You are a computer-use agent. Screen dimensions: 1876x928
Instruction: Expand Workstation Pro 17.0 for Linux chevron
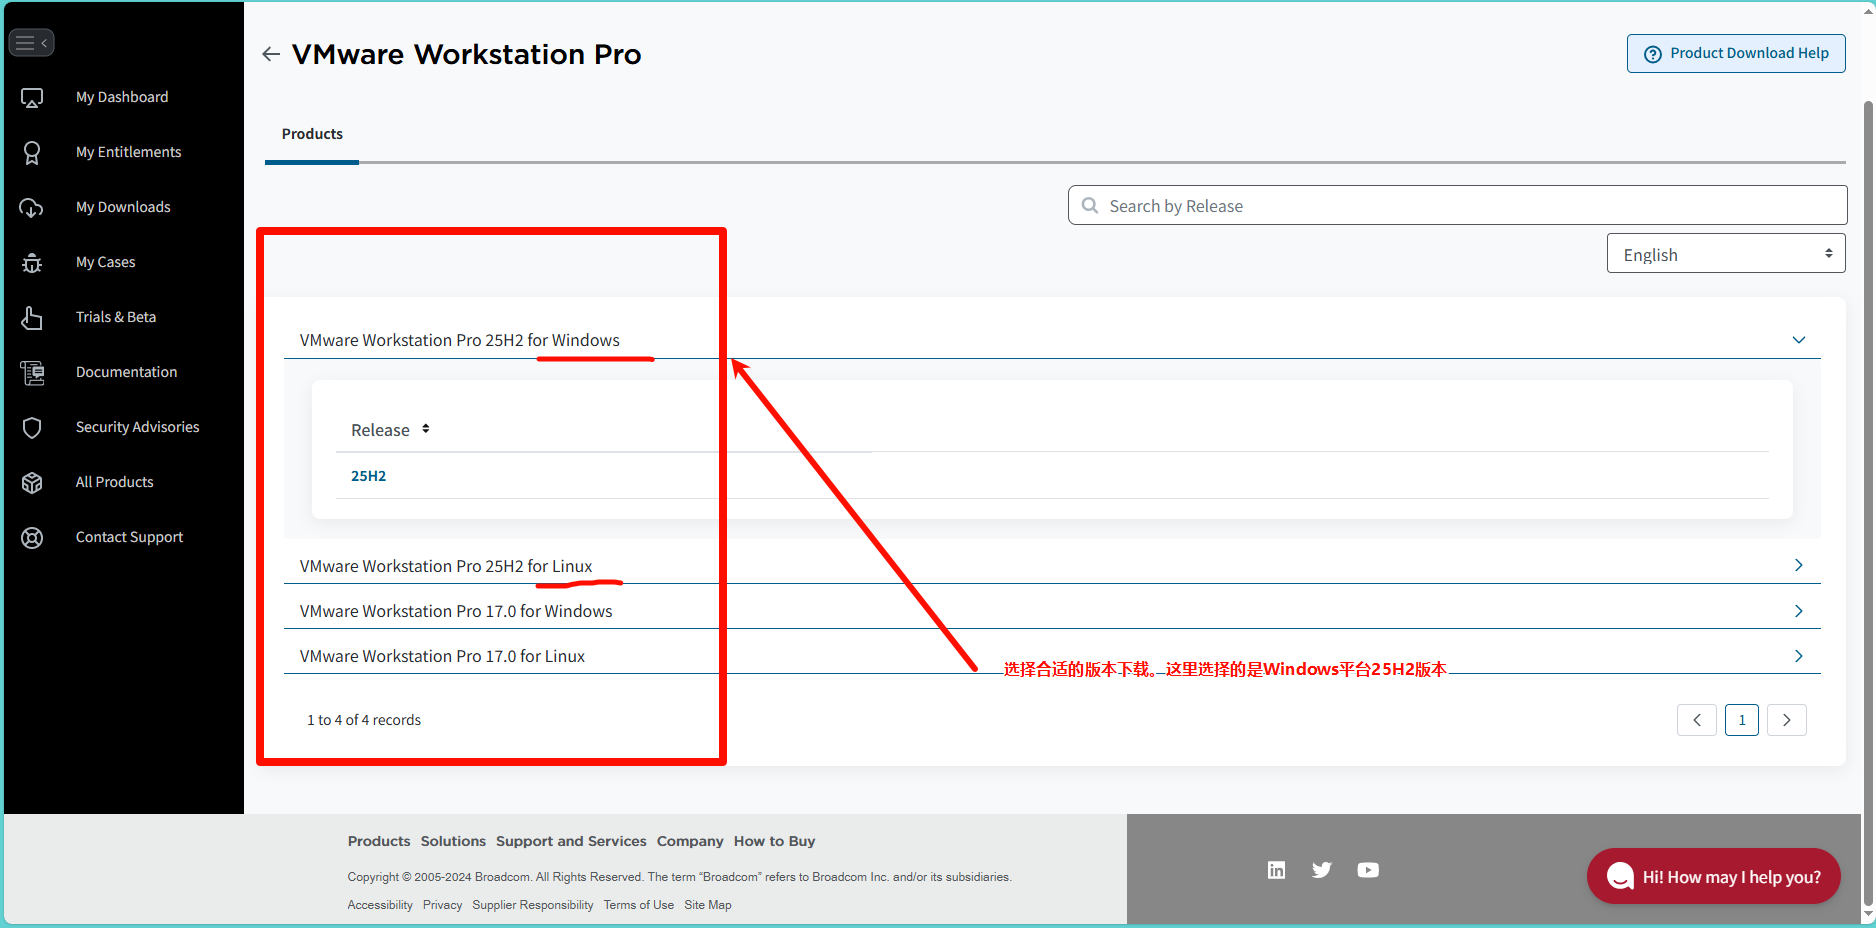(1799, 656)
